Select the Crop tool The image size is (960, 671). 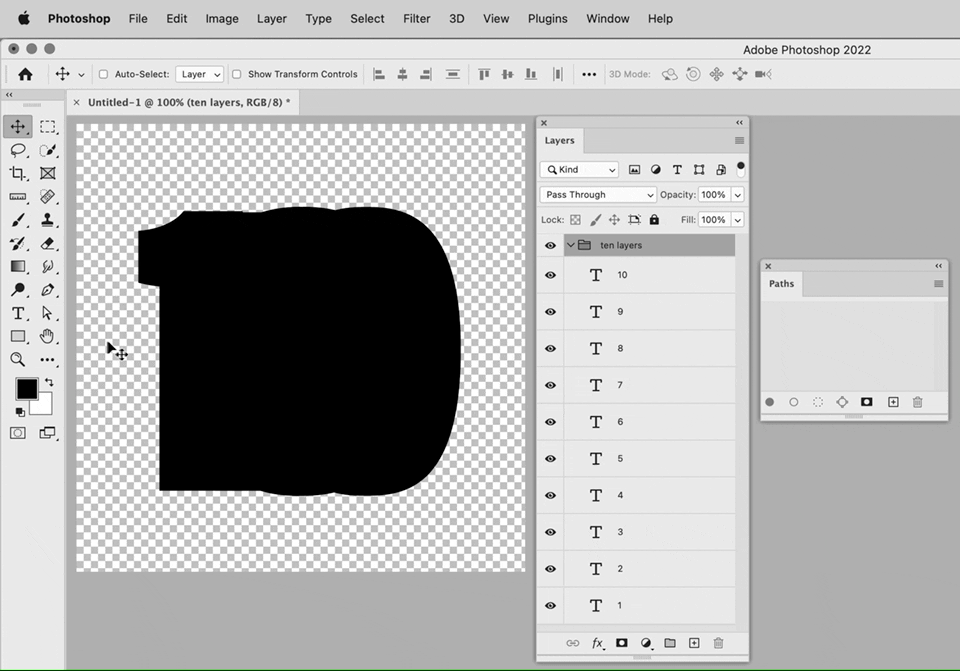point(18,173)
